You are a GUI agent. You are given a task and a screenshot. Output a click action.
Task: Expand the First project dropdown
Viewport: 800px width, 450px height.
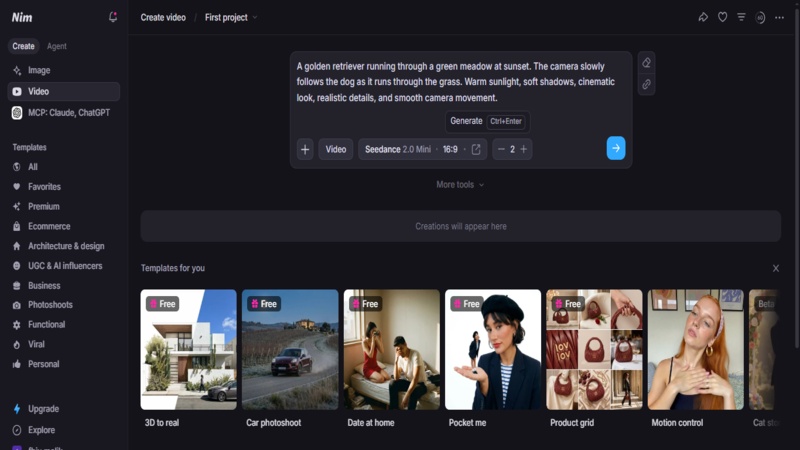[231, 17]
